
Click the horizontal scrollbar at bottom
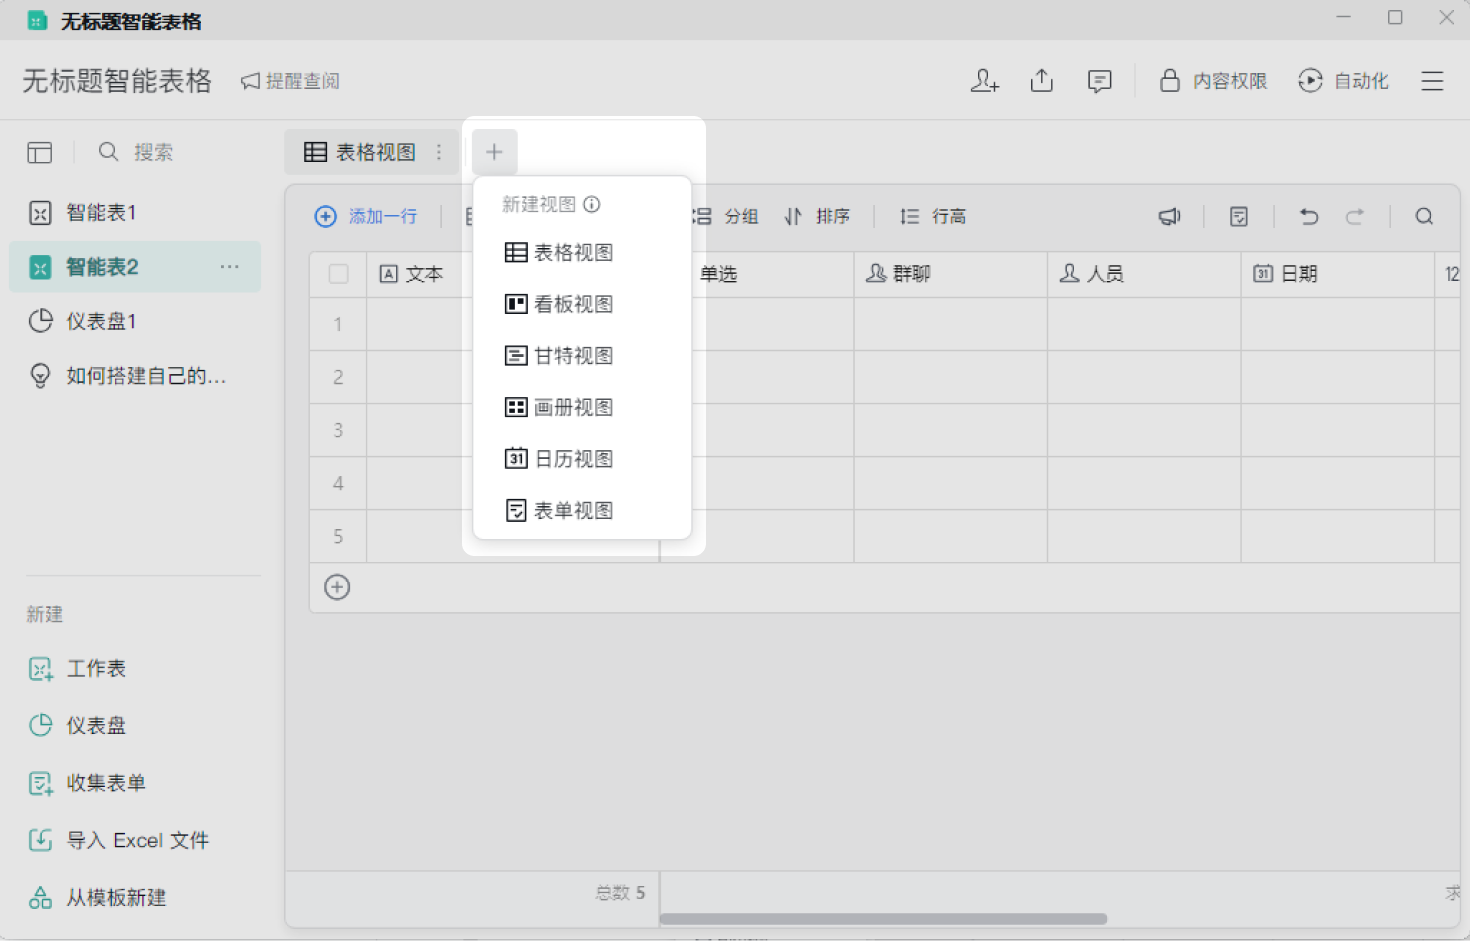(x=882, y=918)
